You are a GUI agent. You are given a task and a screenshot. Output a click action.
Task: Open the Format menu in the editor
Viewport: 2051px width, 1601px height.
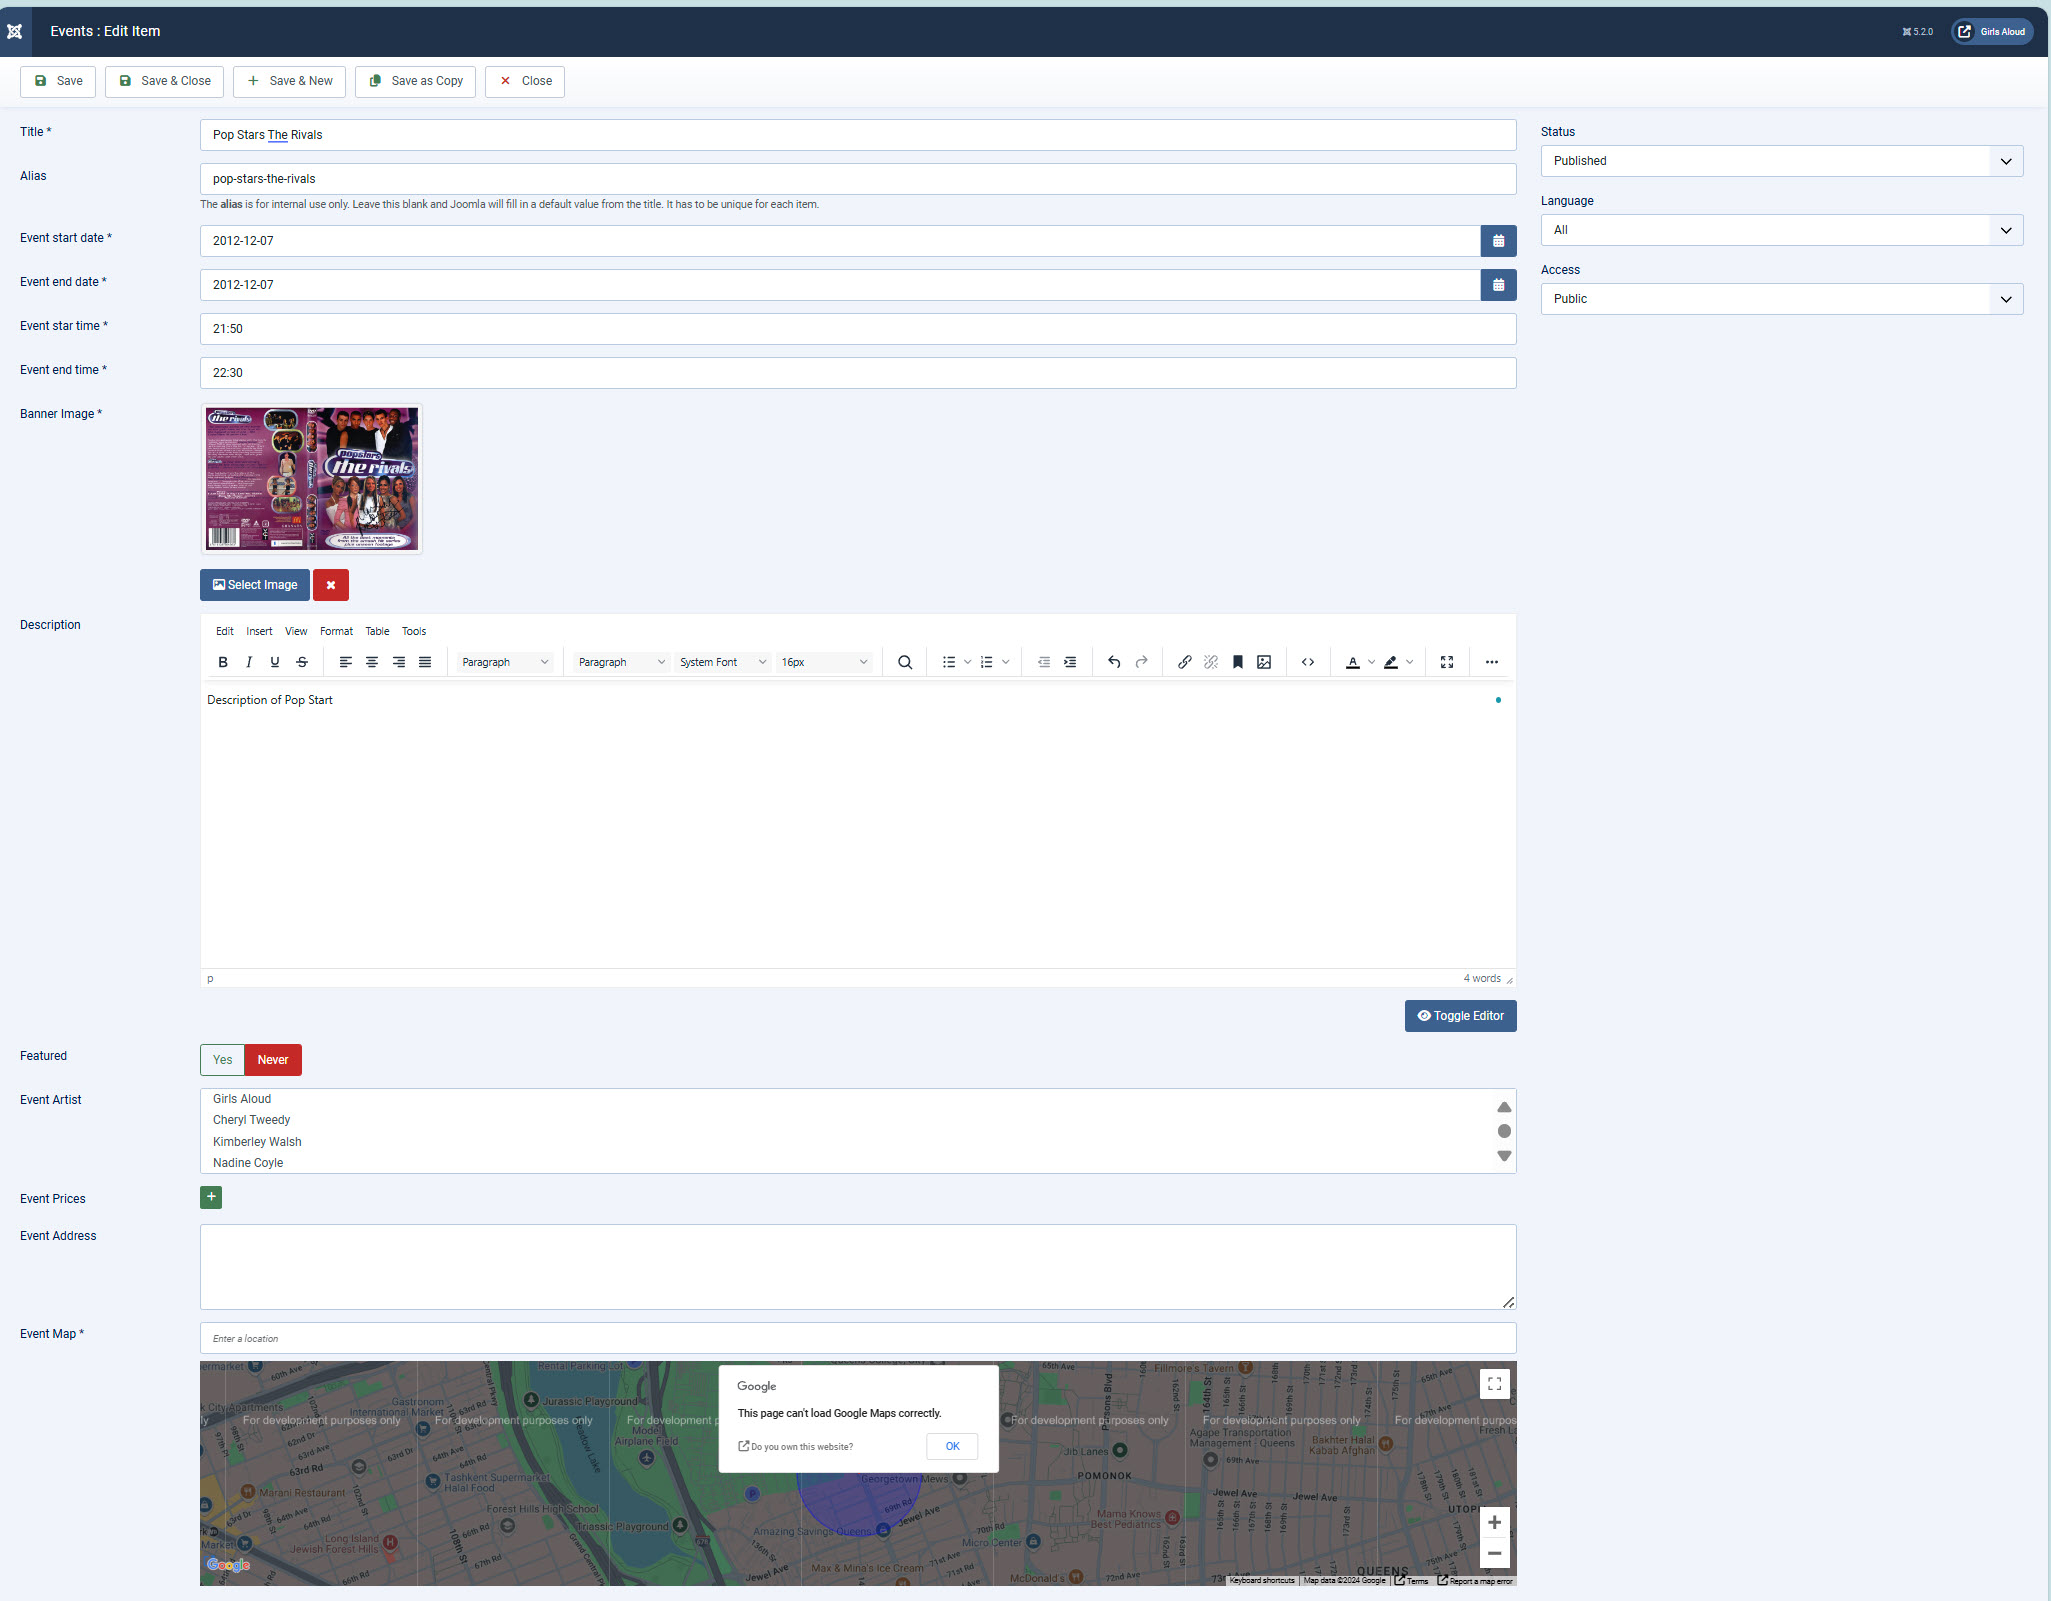tap(336, 631)
